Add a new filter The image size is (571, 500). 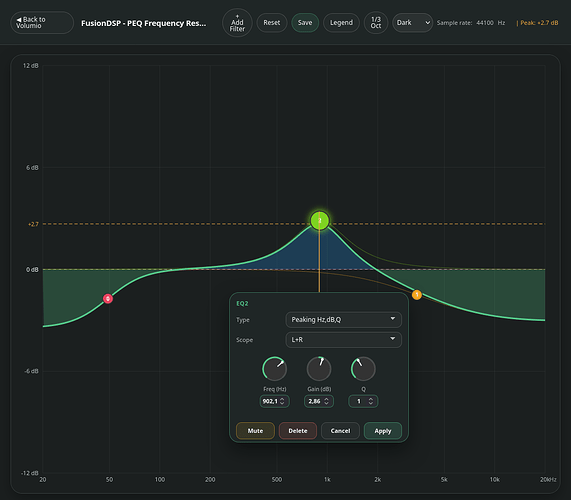tap(237, 23)
